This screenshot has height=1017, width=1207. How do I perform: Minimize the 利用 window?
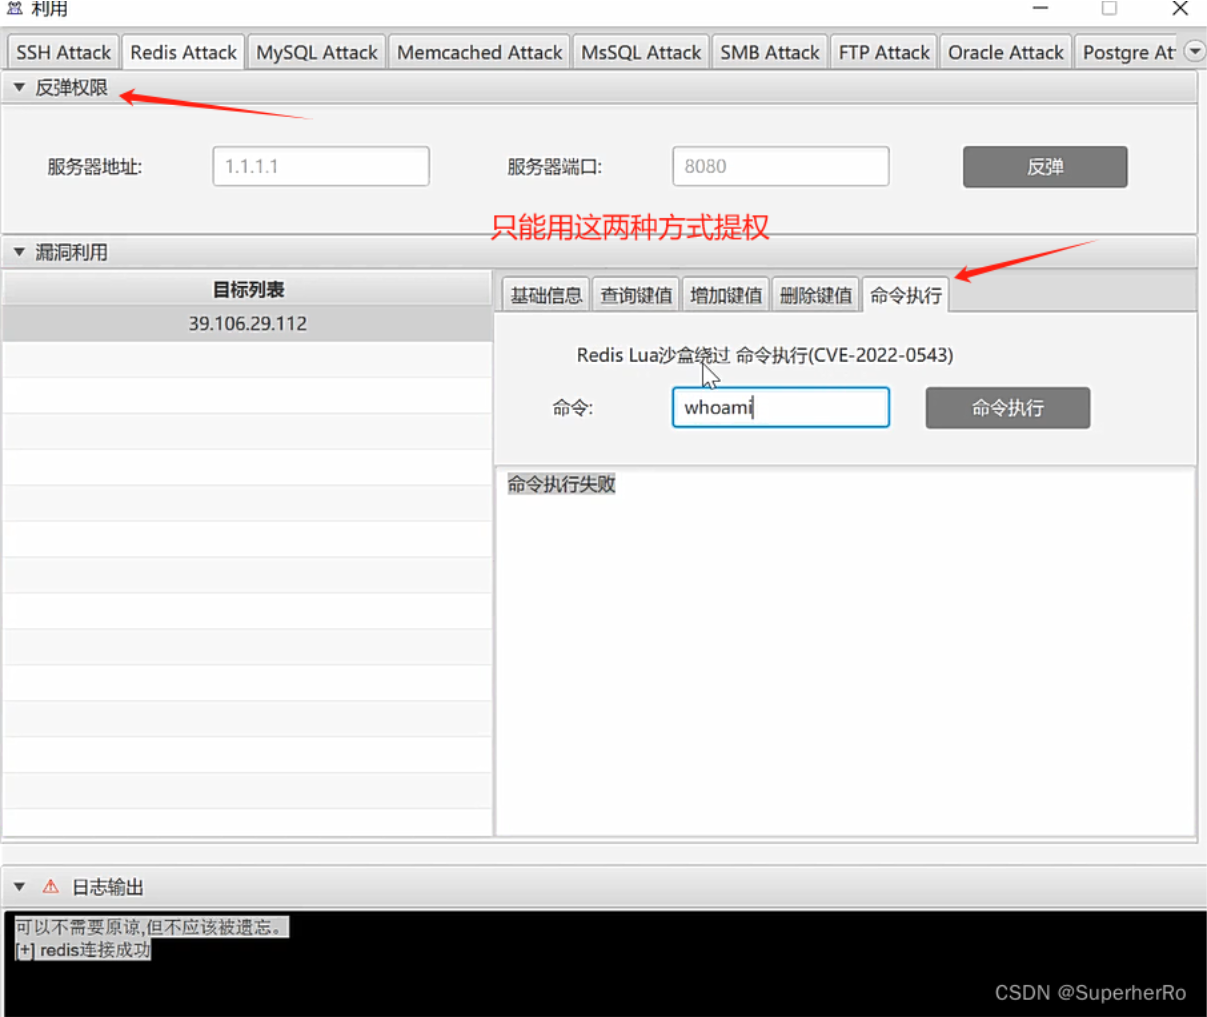(x=1040, y=8)
